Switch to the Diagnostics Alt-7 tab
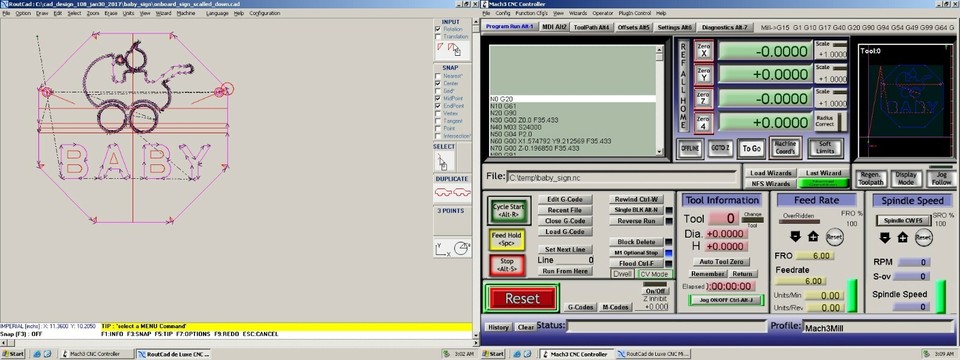The width and height of the screenshot is (960, 360). click(724, 27)
